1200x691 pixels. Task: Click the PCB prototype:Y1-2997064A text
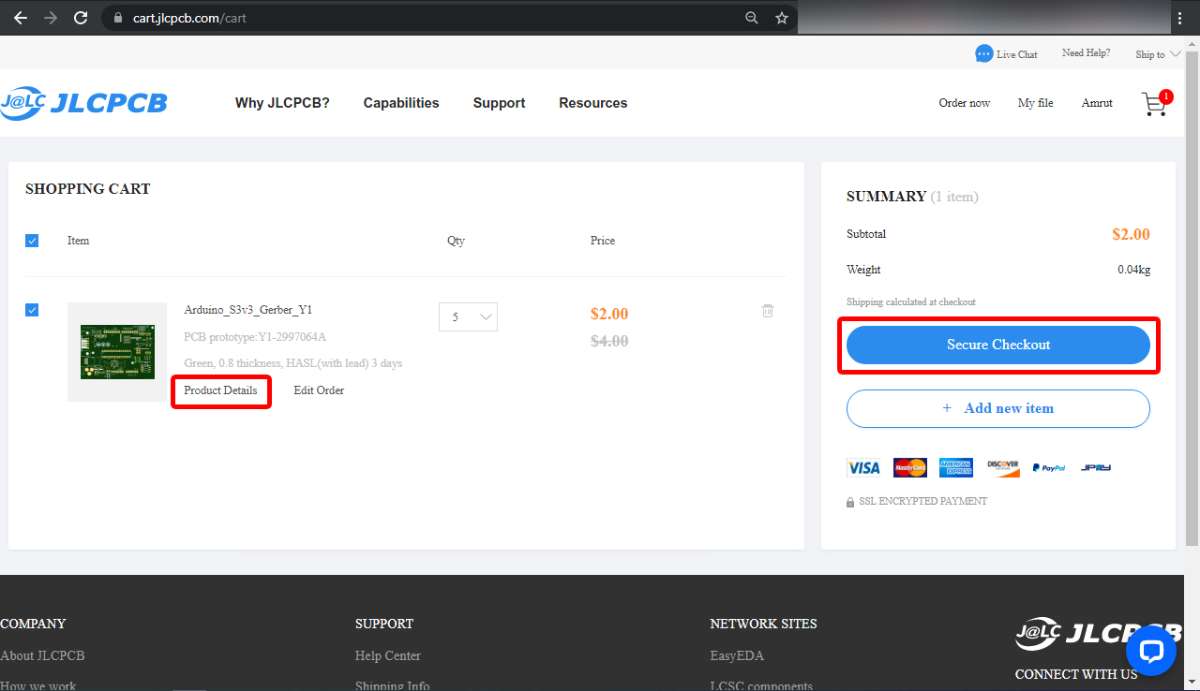pos(255,337)
